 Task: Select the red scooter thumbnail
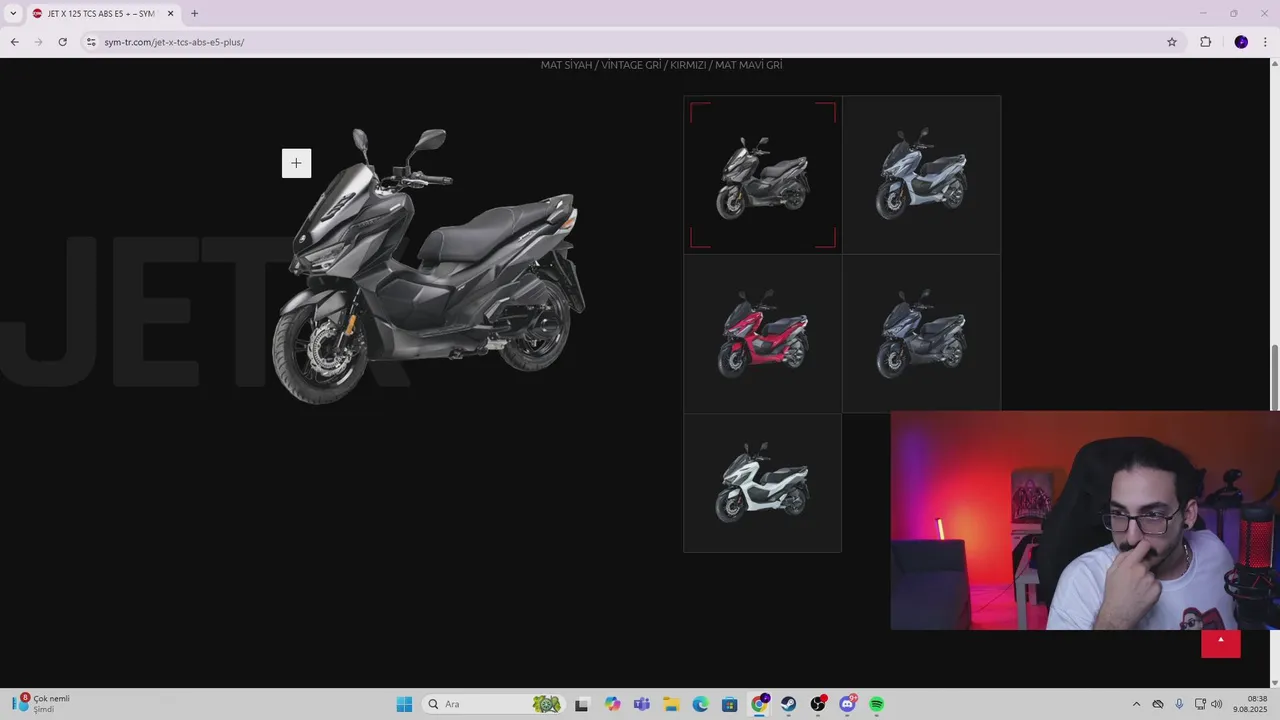pos(763,334)
